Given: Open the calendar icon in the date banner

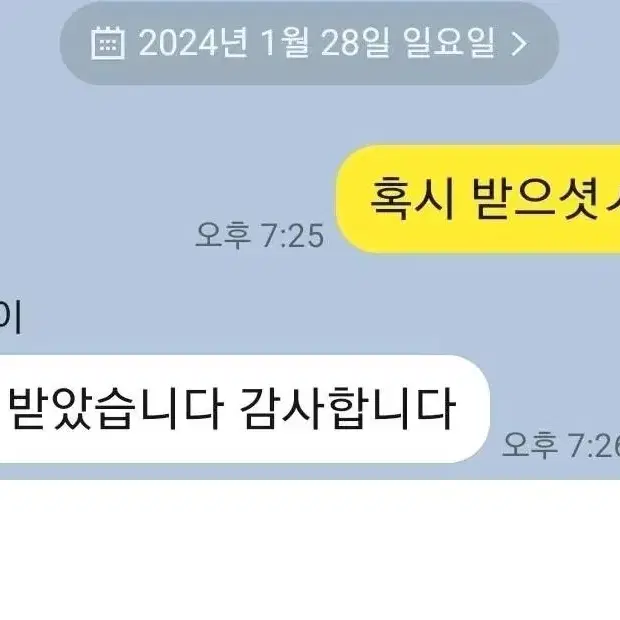Looking at the screenshot, I should (x=108, y=43).
